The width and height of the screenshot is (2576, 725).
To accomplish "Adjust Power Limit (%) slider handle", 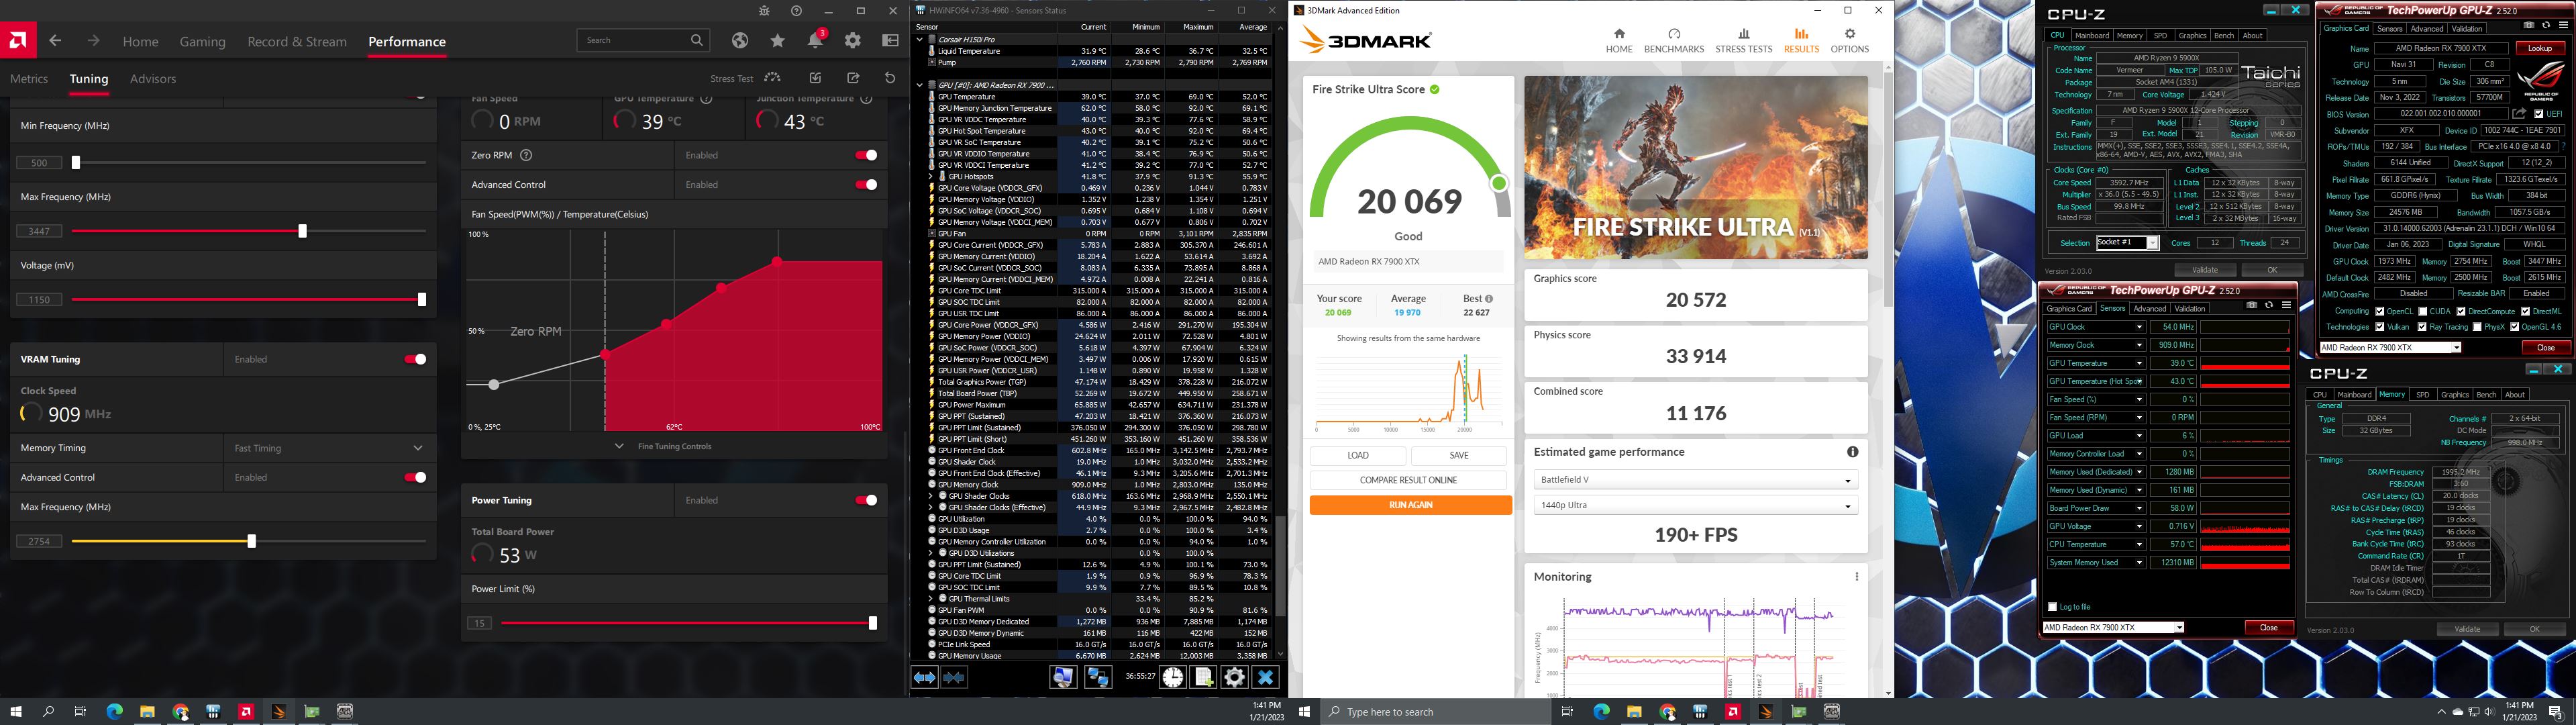I will point(873,623).
